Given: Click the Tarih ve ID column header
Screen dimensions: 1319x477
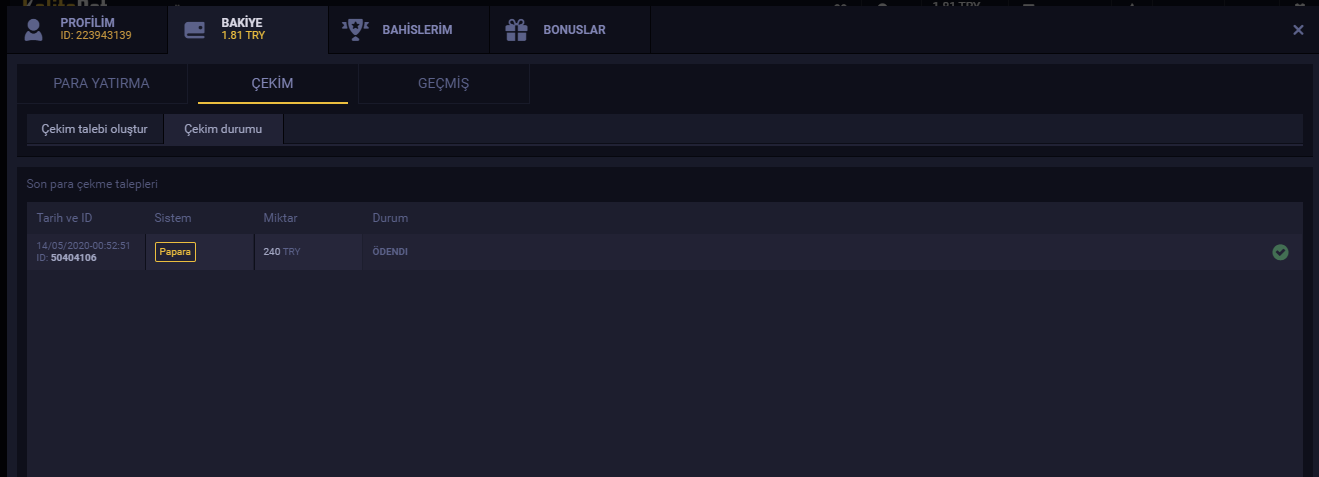Looking at the screenshot, I should [64, 218].
